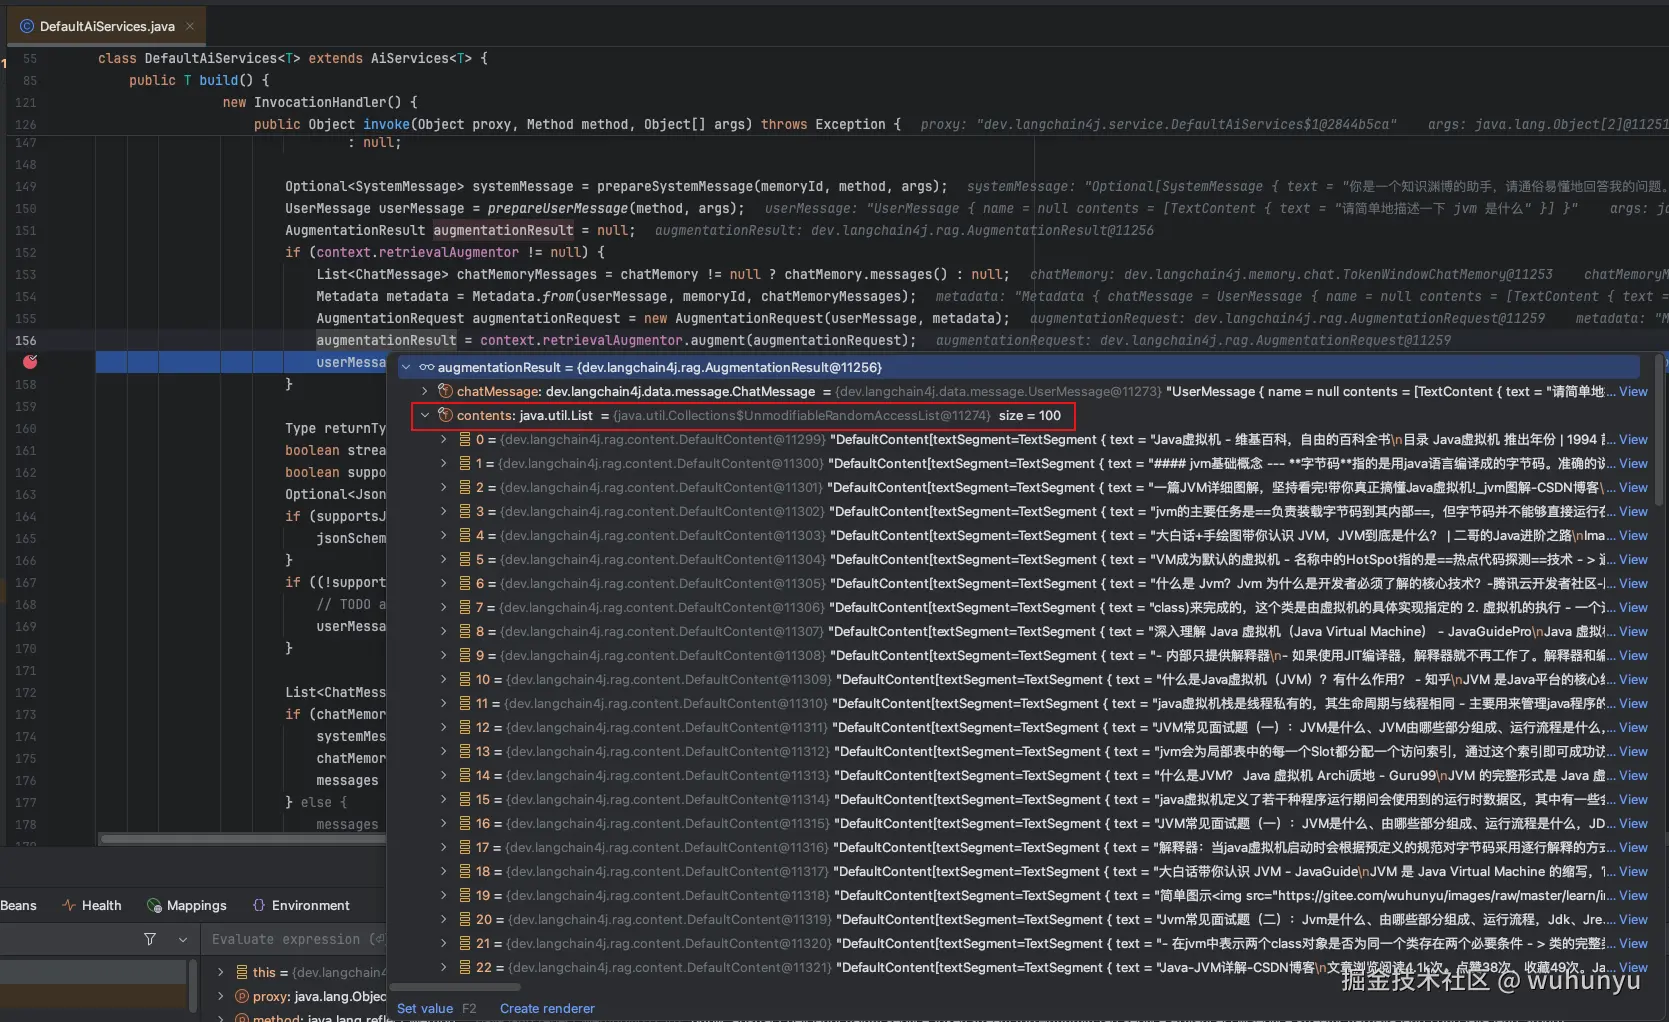Click line number 156 in the gutter
The height and width of the screenshot is (1022, 1669).
pos(25,340)
